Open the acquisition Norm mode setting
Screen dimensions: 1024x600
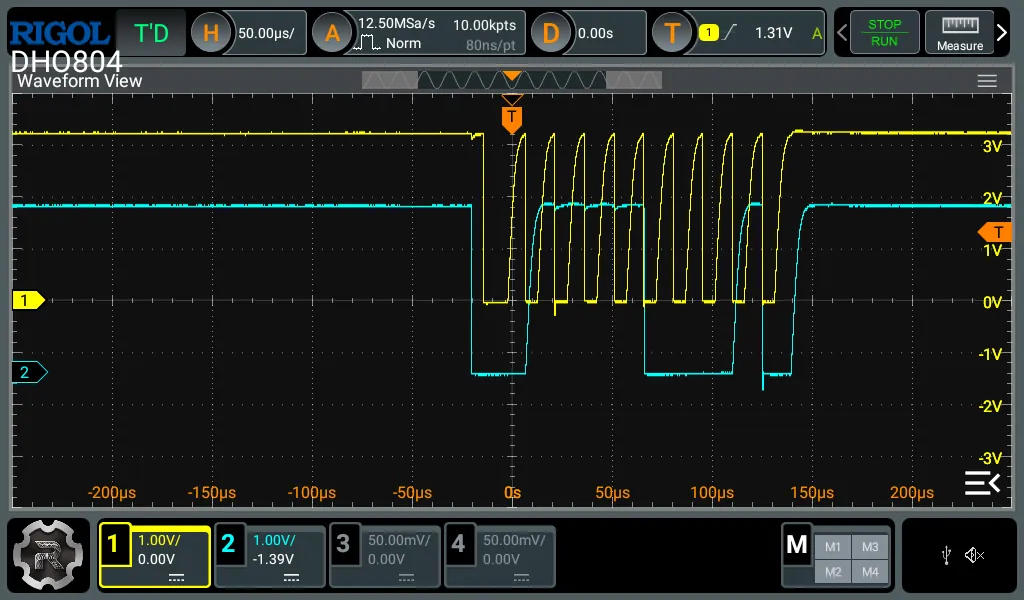388,43
